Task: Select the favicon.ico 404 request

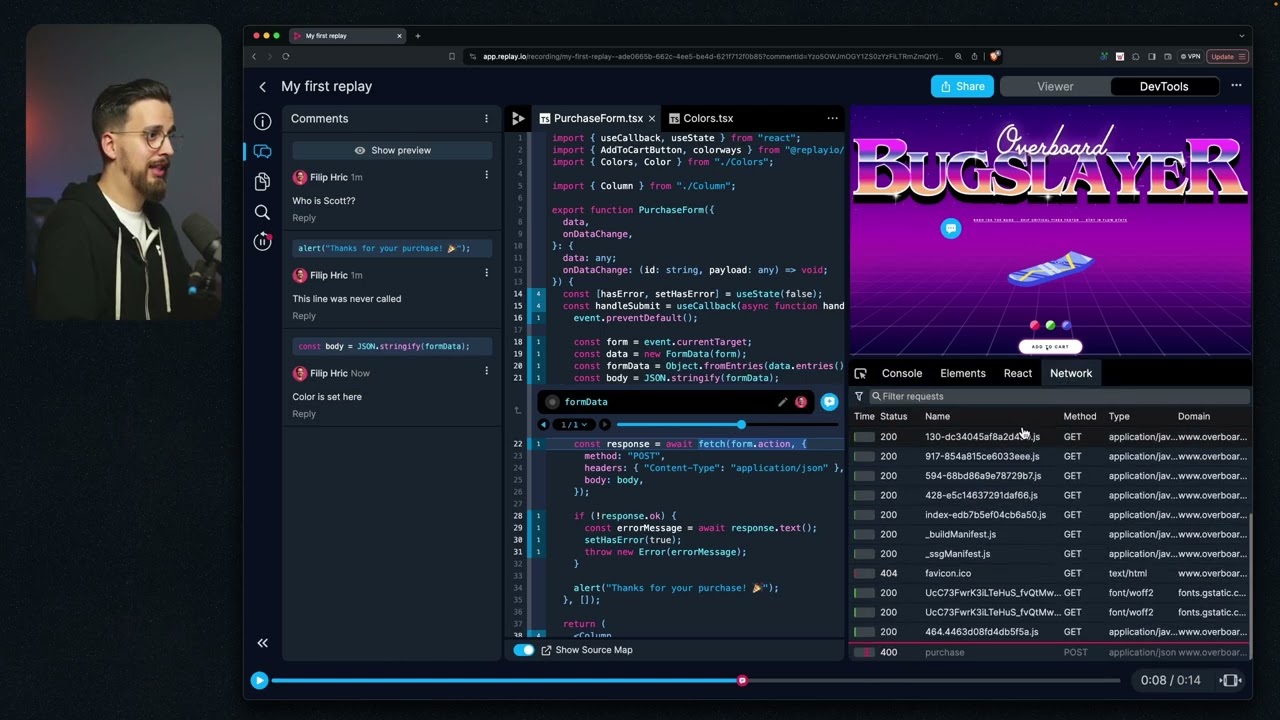Action: click(x=1050, y=574)
